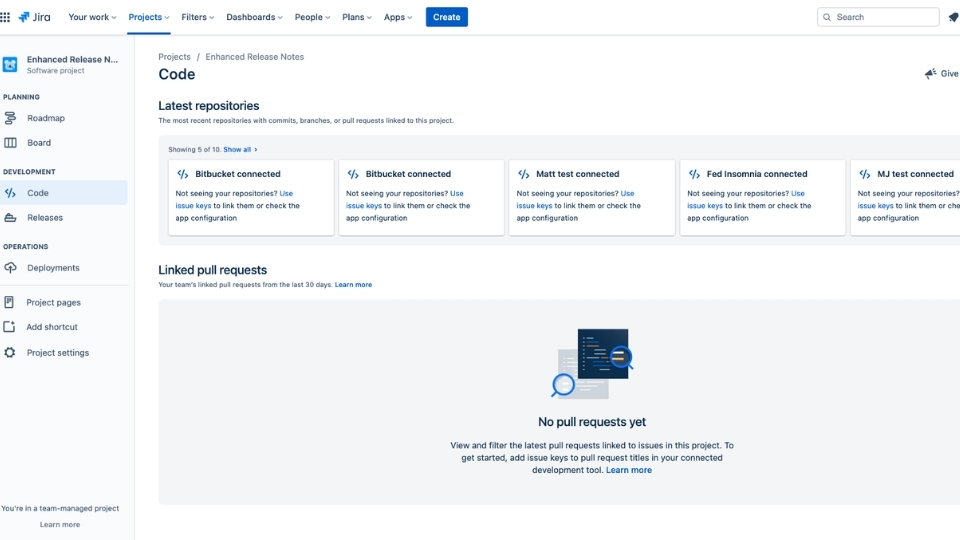Click the Deployments cloud icon
This screenshot has height=540, width=960.
pyautogui.click(x=10, y=268)
